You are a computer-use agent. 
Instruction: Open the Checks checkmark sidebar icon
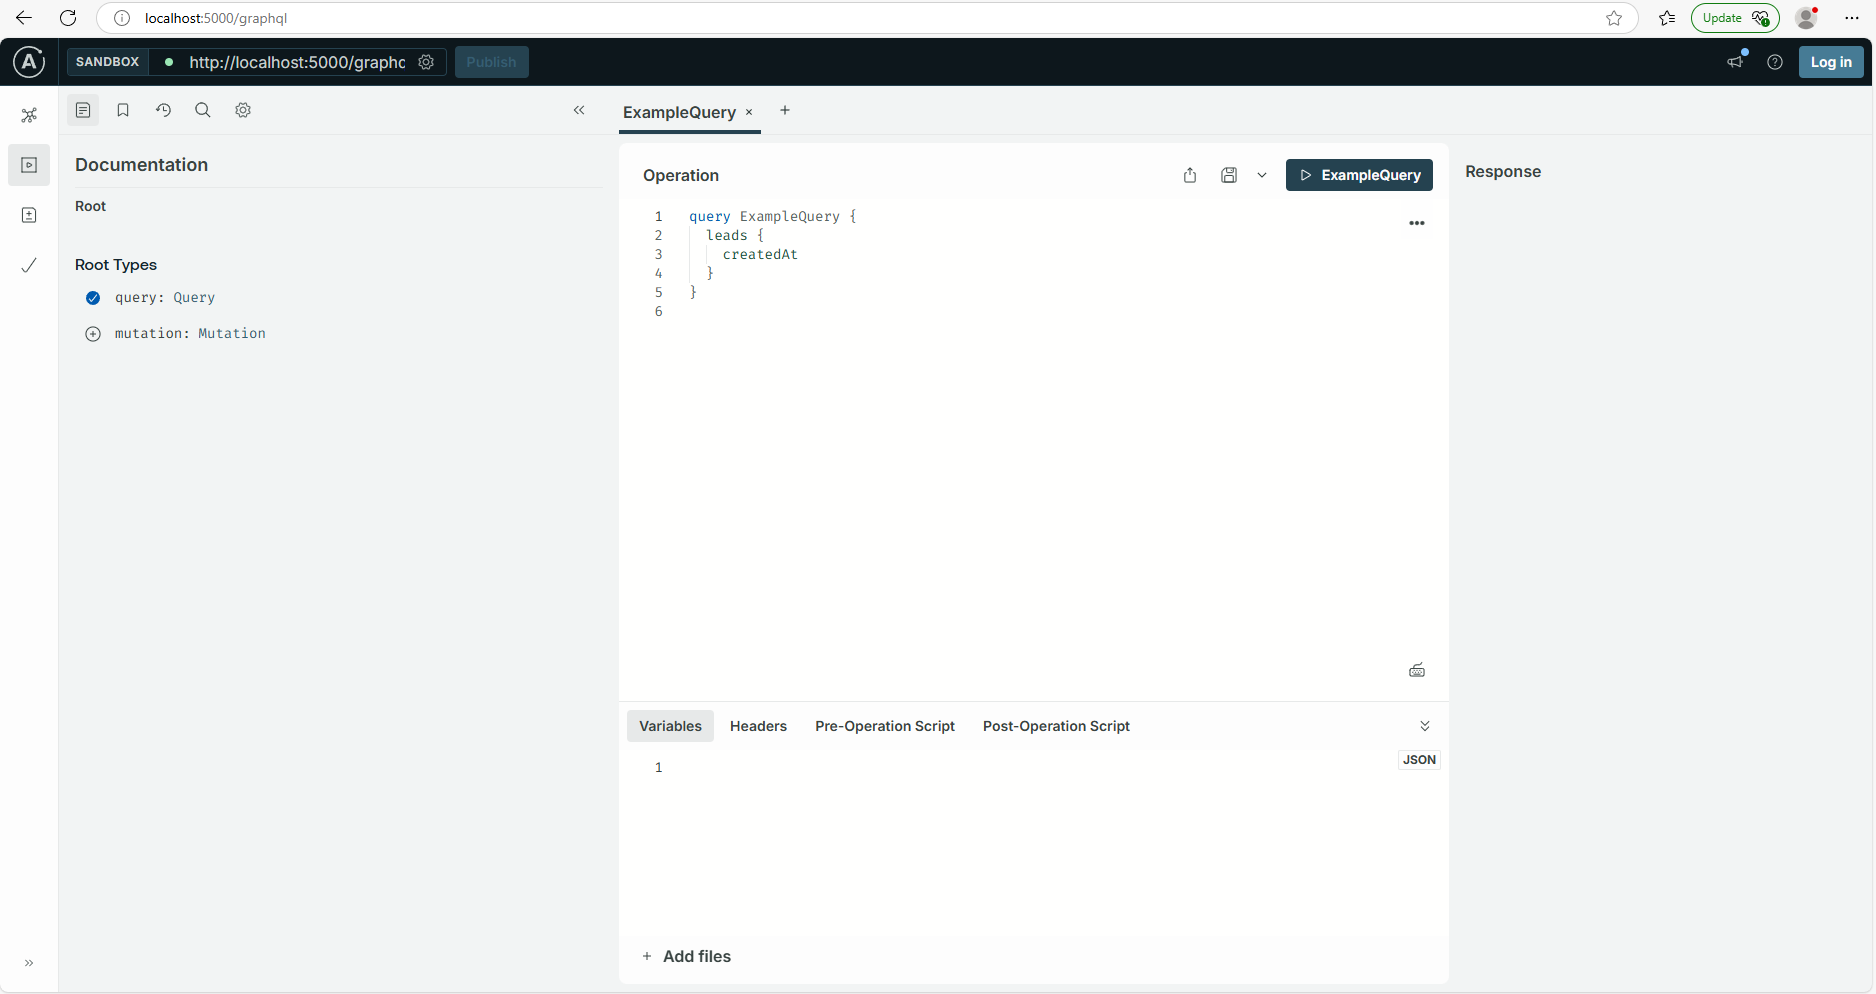tap(29, 265)
